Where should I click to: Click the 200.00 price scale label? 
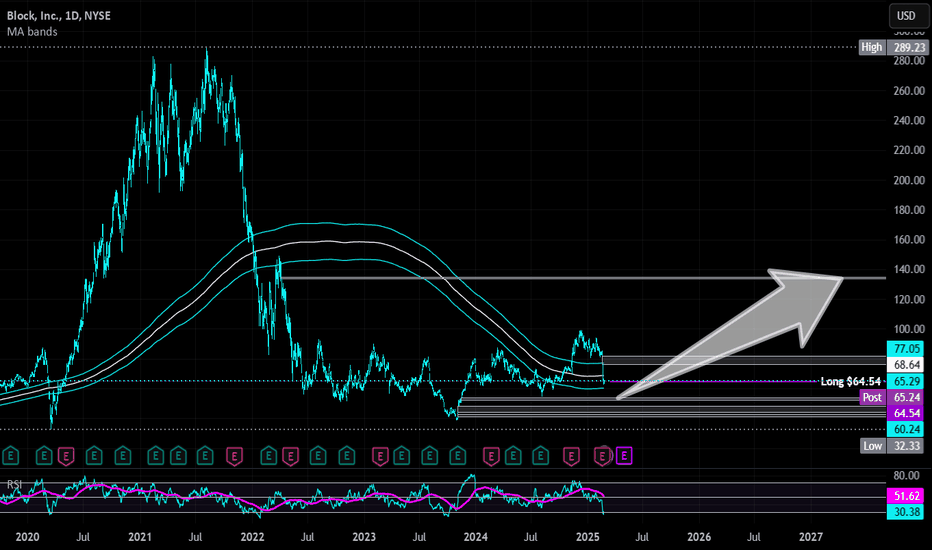(909, 180)
